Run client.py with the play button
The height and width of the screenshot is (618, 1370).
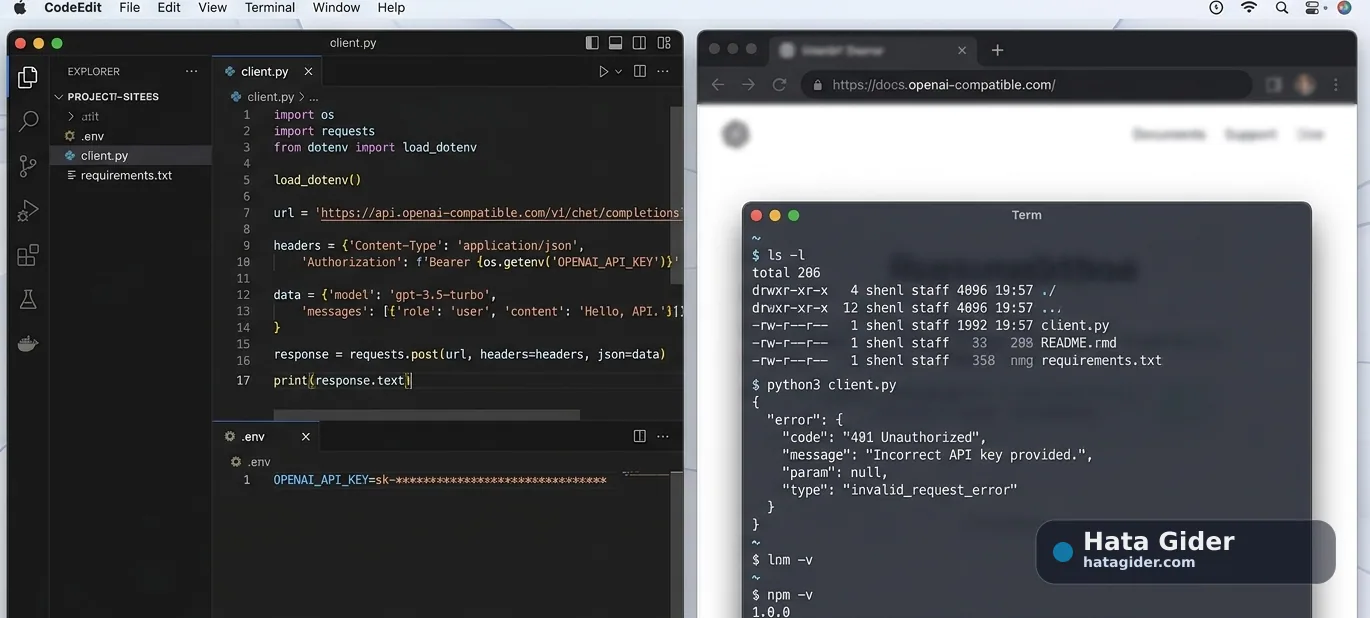(603, 72)
